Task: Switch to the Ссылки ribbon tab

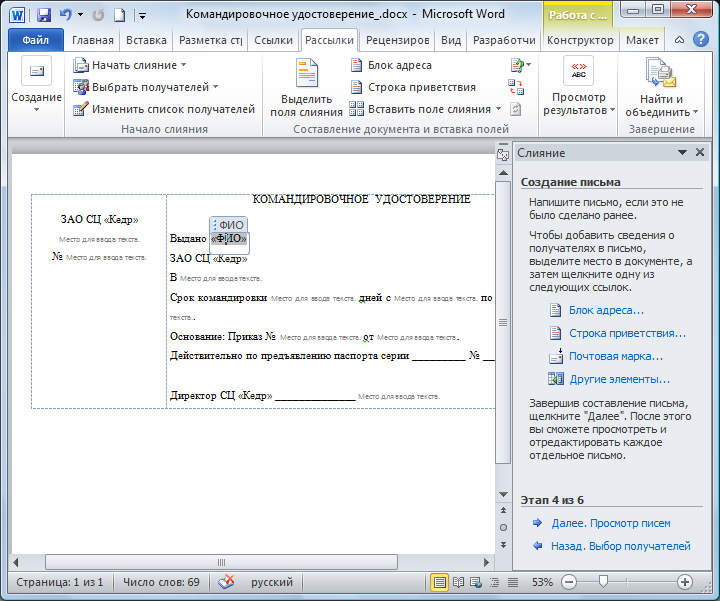Action: tap(273, 40)
